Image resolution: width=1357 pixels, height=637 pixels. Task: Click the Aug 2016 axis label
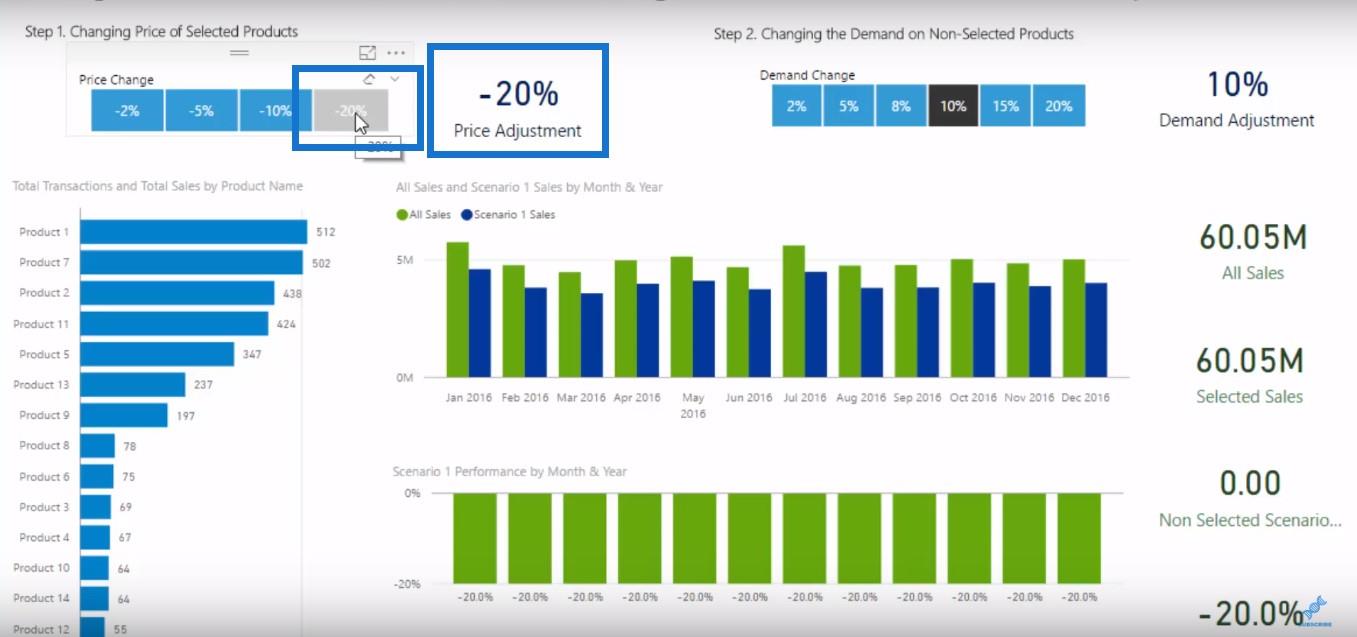[860, 397]
